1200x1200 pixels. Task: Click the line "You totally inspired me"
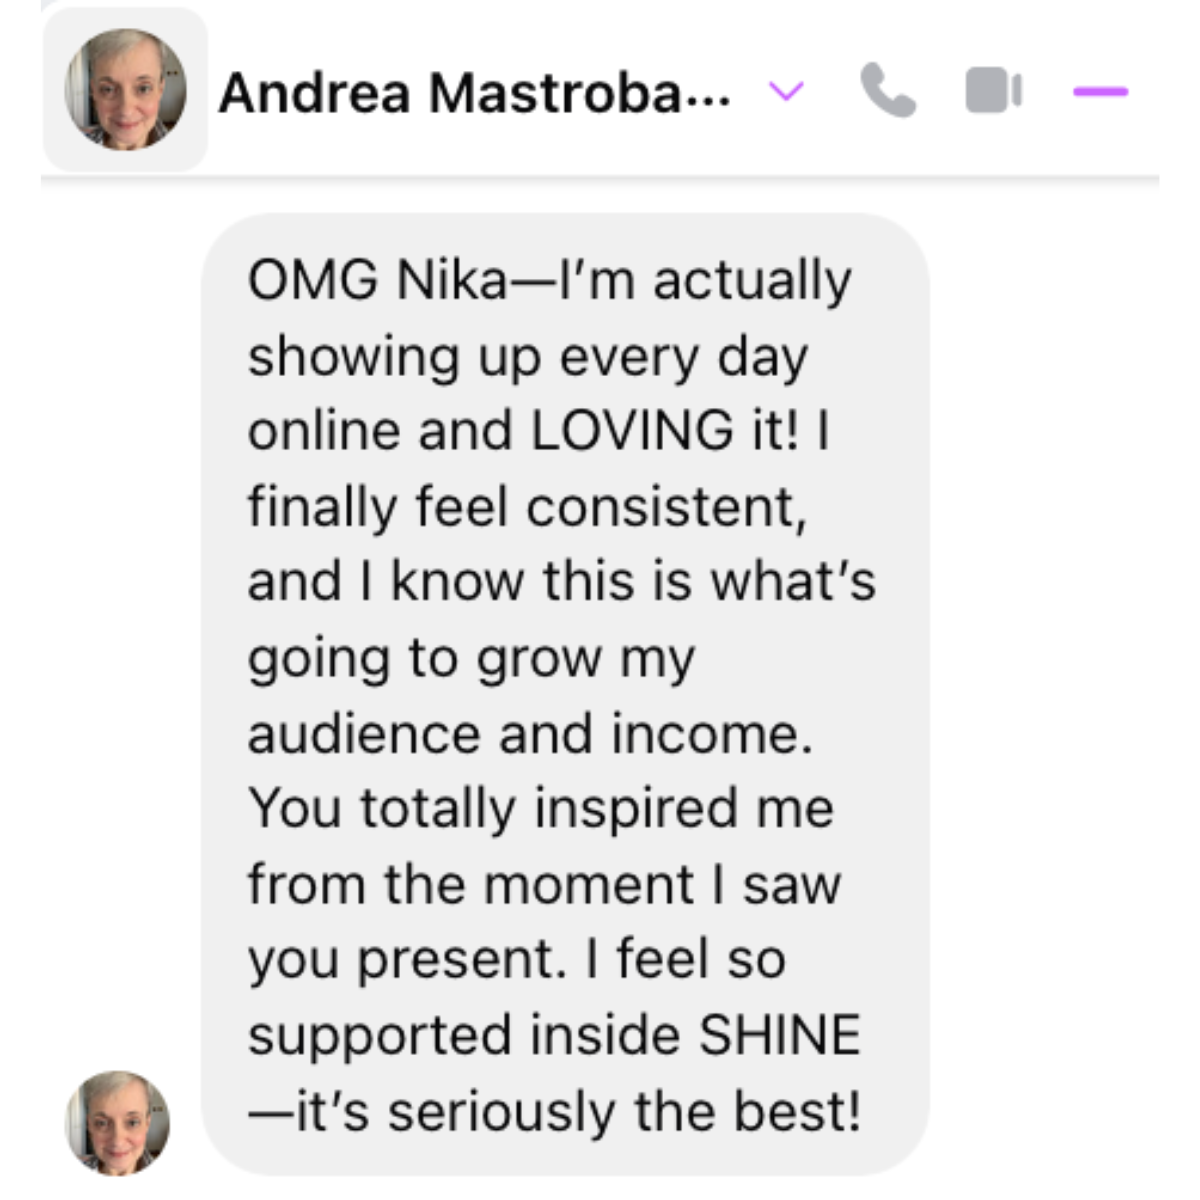tap(540, 808)
